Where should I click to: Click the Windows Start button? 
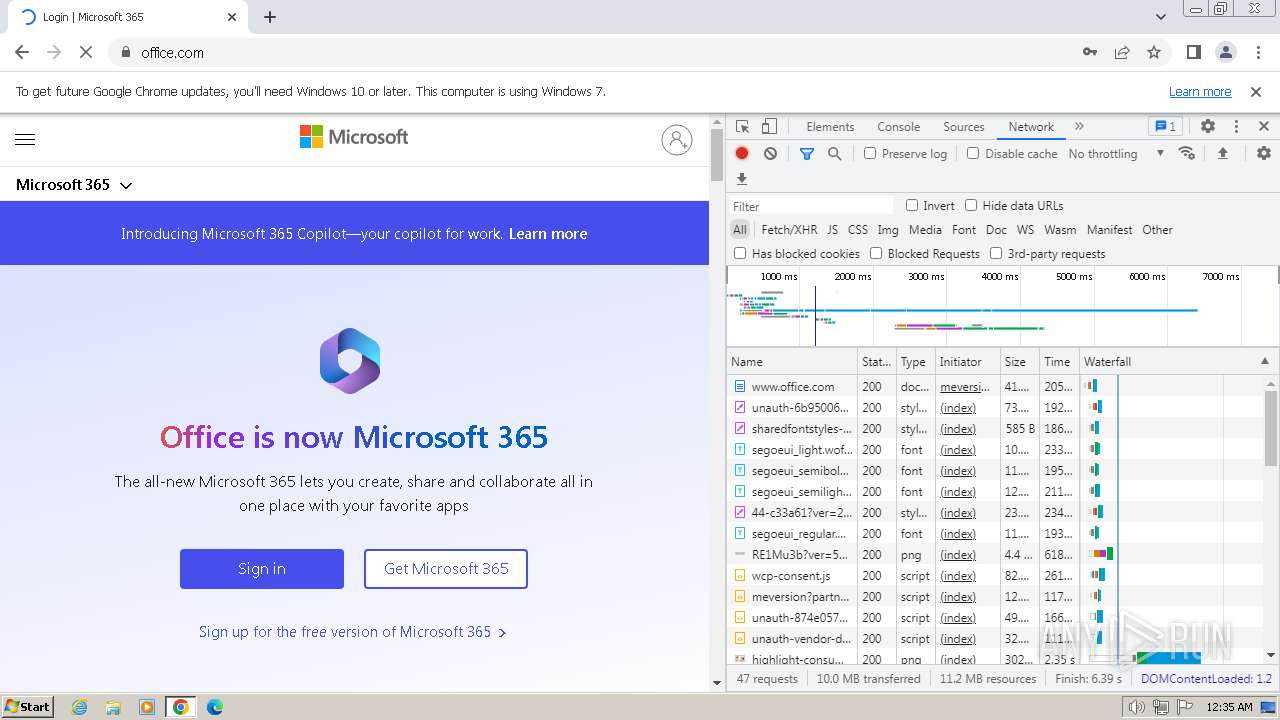point(28,706)
